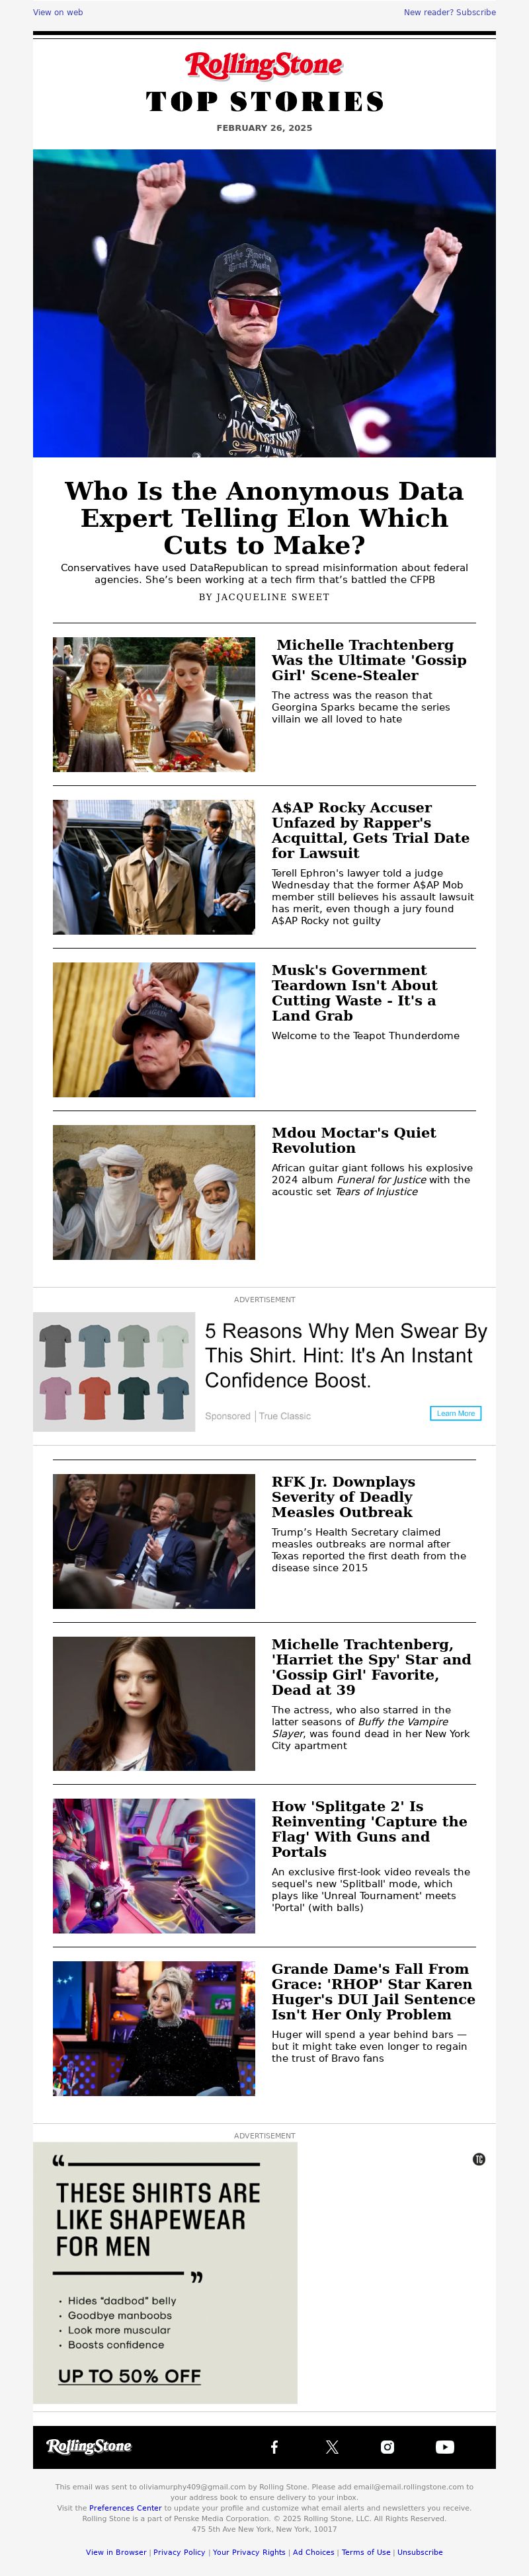Open the Privacy Policy footer link
529x2576 pixels.
click(x=179, y=2552)
